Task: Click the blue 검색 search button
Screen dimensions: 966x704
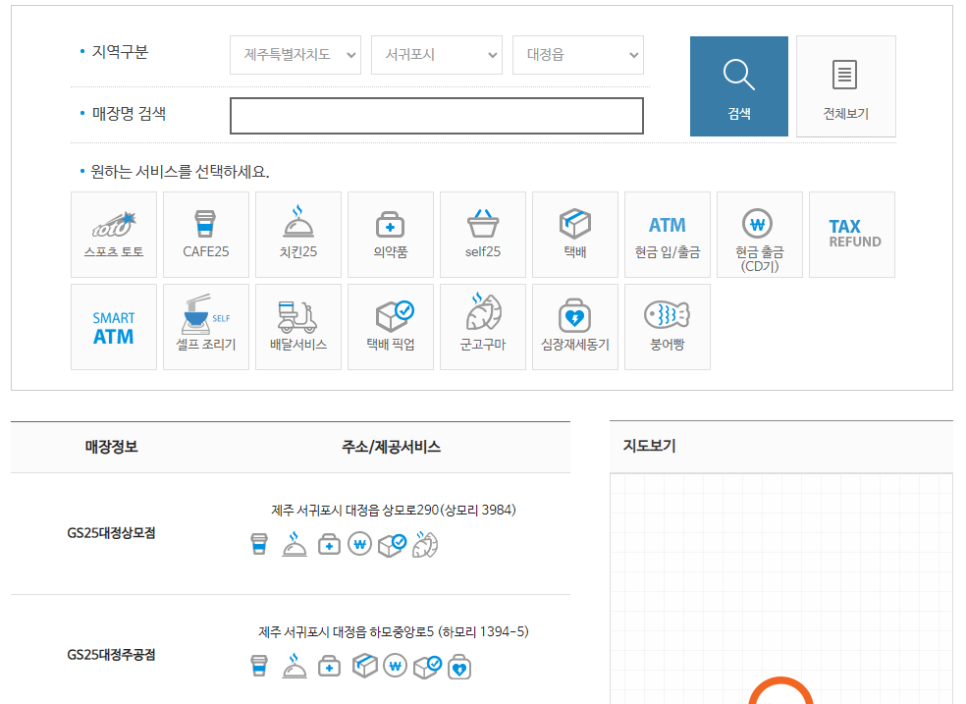Action: click(739, 86)
